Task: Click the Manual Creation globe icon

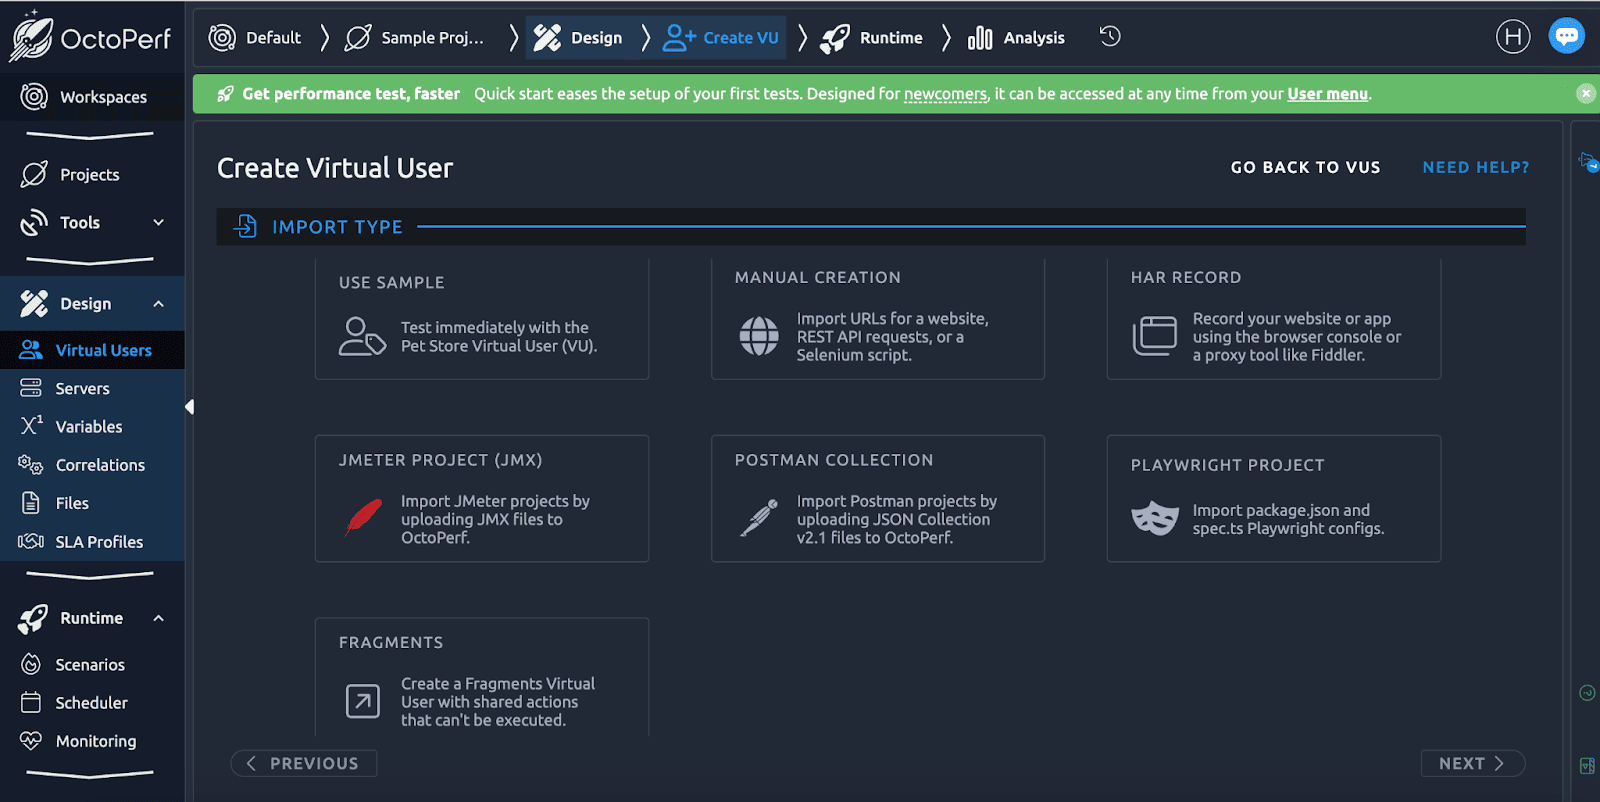Action: coord(759,336)
